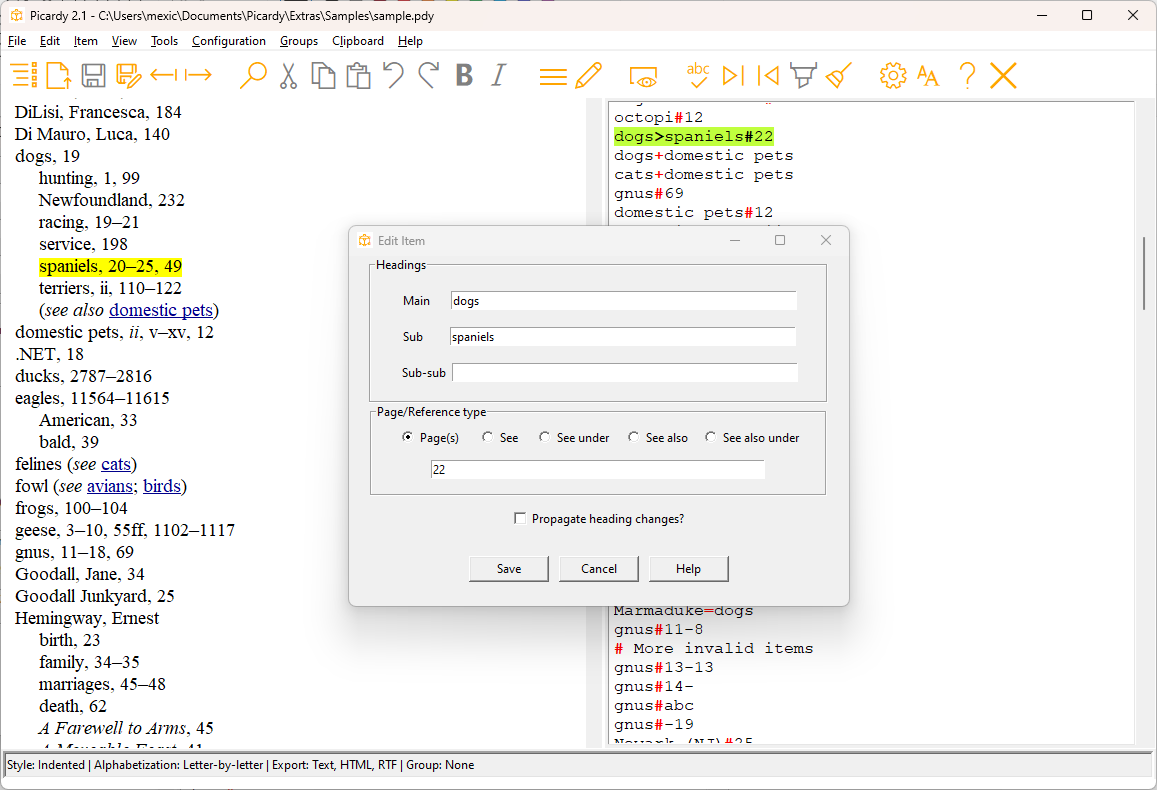
Task: Click the filter funnel icon
Action: coord(803,75)
